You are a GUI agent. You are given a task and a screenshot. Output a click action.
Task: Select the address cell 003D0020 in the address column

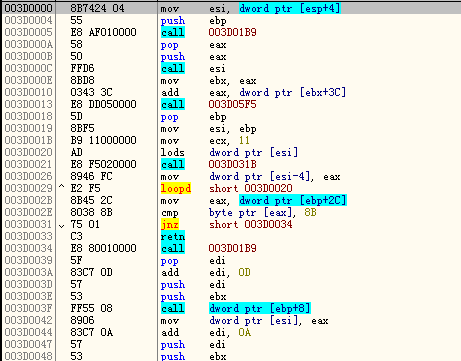[29, 152]
